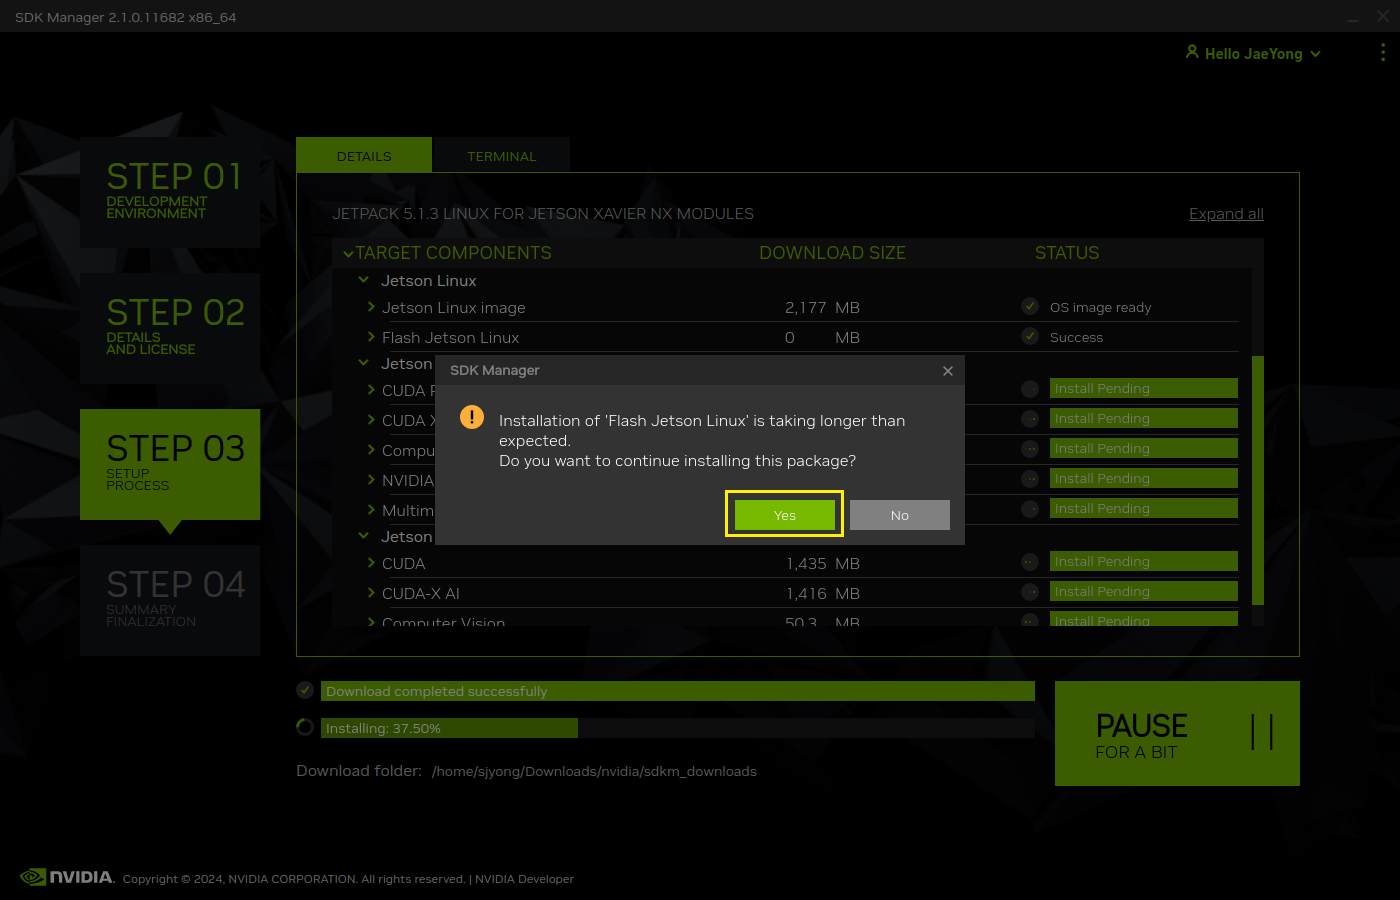Viewport: 1400px width, 900px height.
Task: Click Download completed checkmark icon
Action: click(x=305, y=690)
